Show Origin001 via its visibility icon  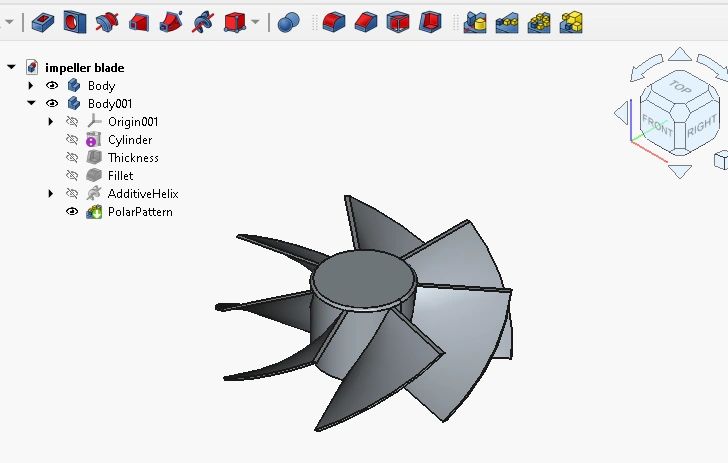tap(72, 122)
